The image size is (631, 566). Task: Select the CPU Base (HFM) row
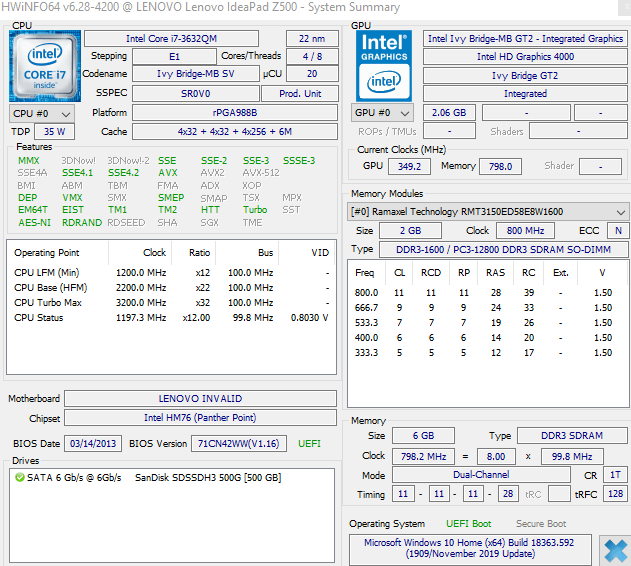(171, 287)
